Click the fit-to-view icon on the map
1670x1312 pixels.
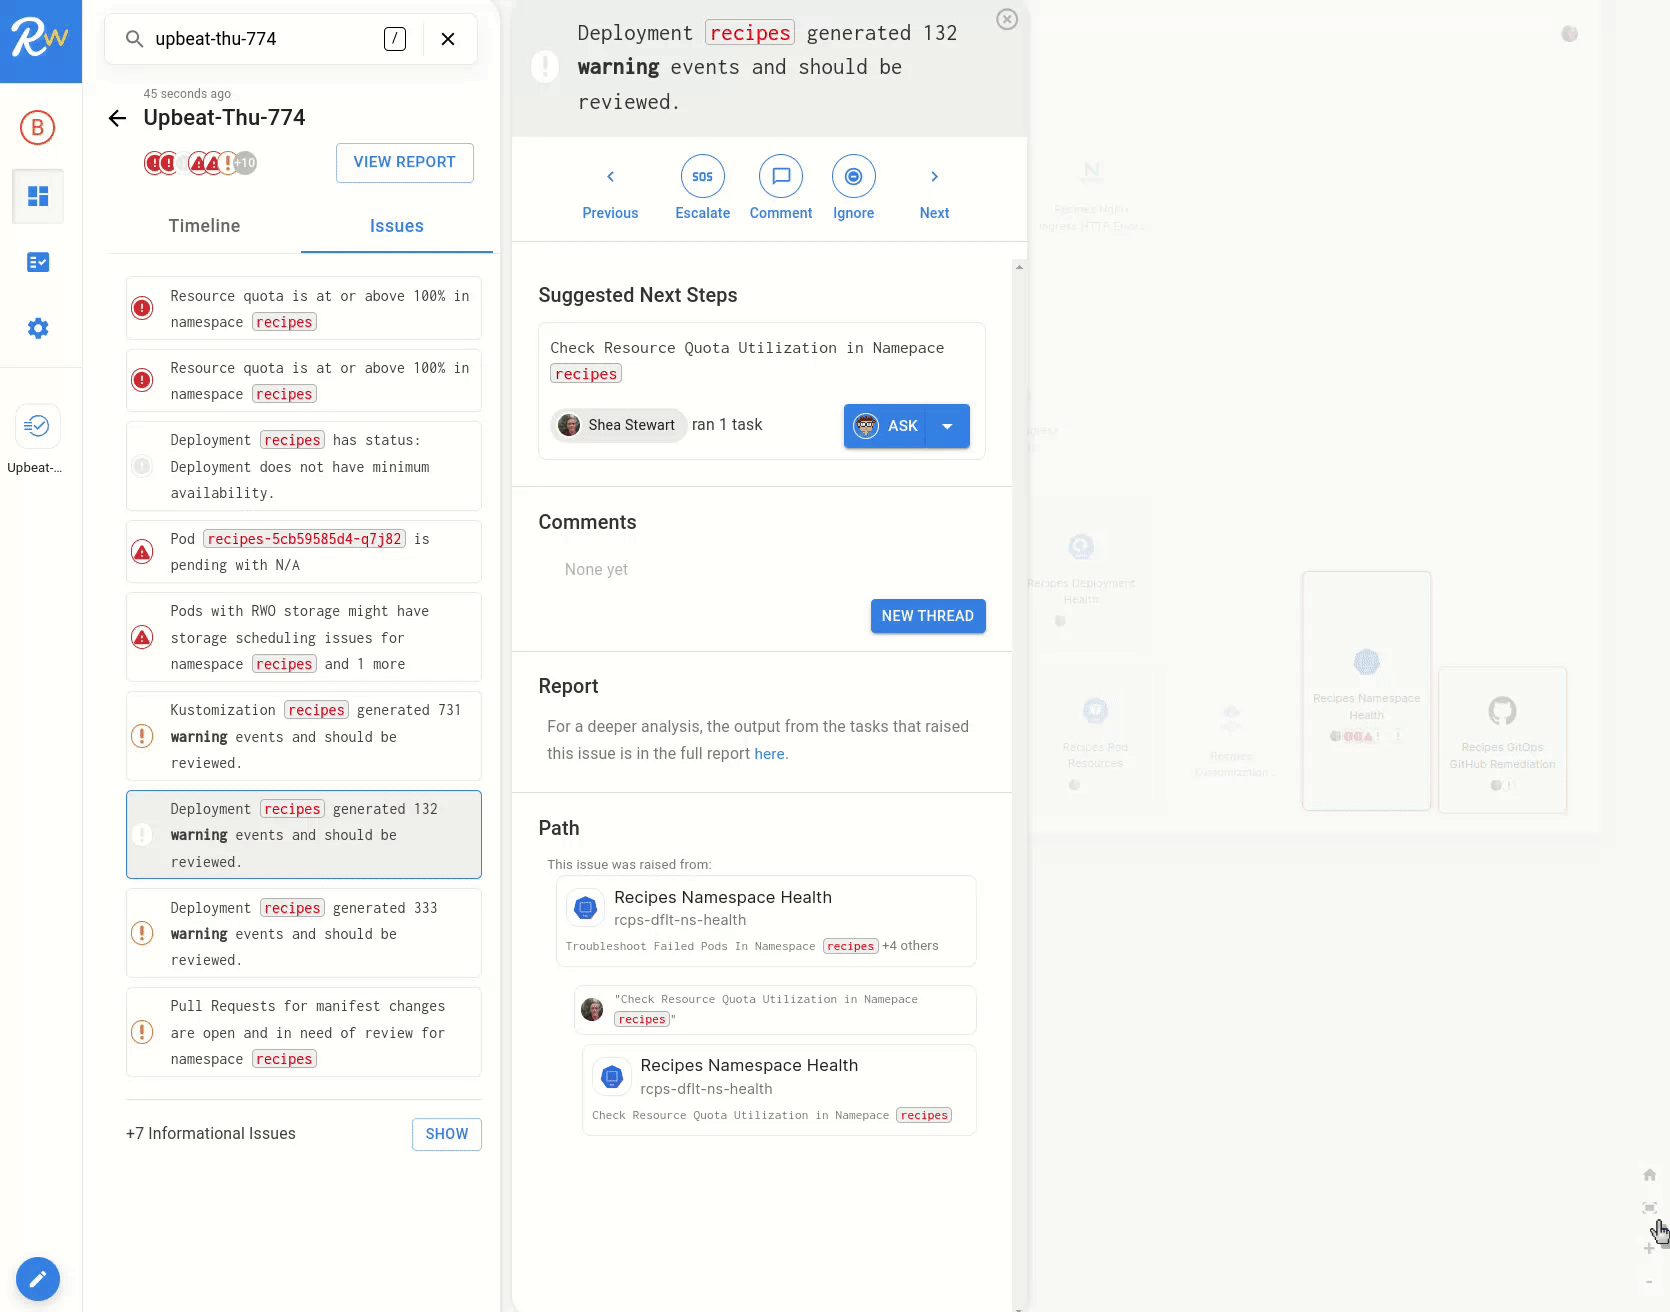(x=1651, y=1208)
